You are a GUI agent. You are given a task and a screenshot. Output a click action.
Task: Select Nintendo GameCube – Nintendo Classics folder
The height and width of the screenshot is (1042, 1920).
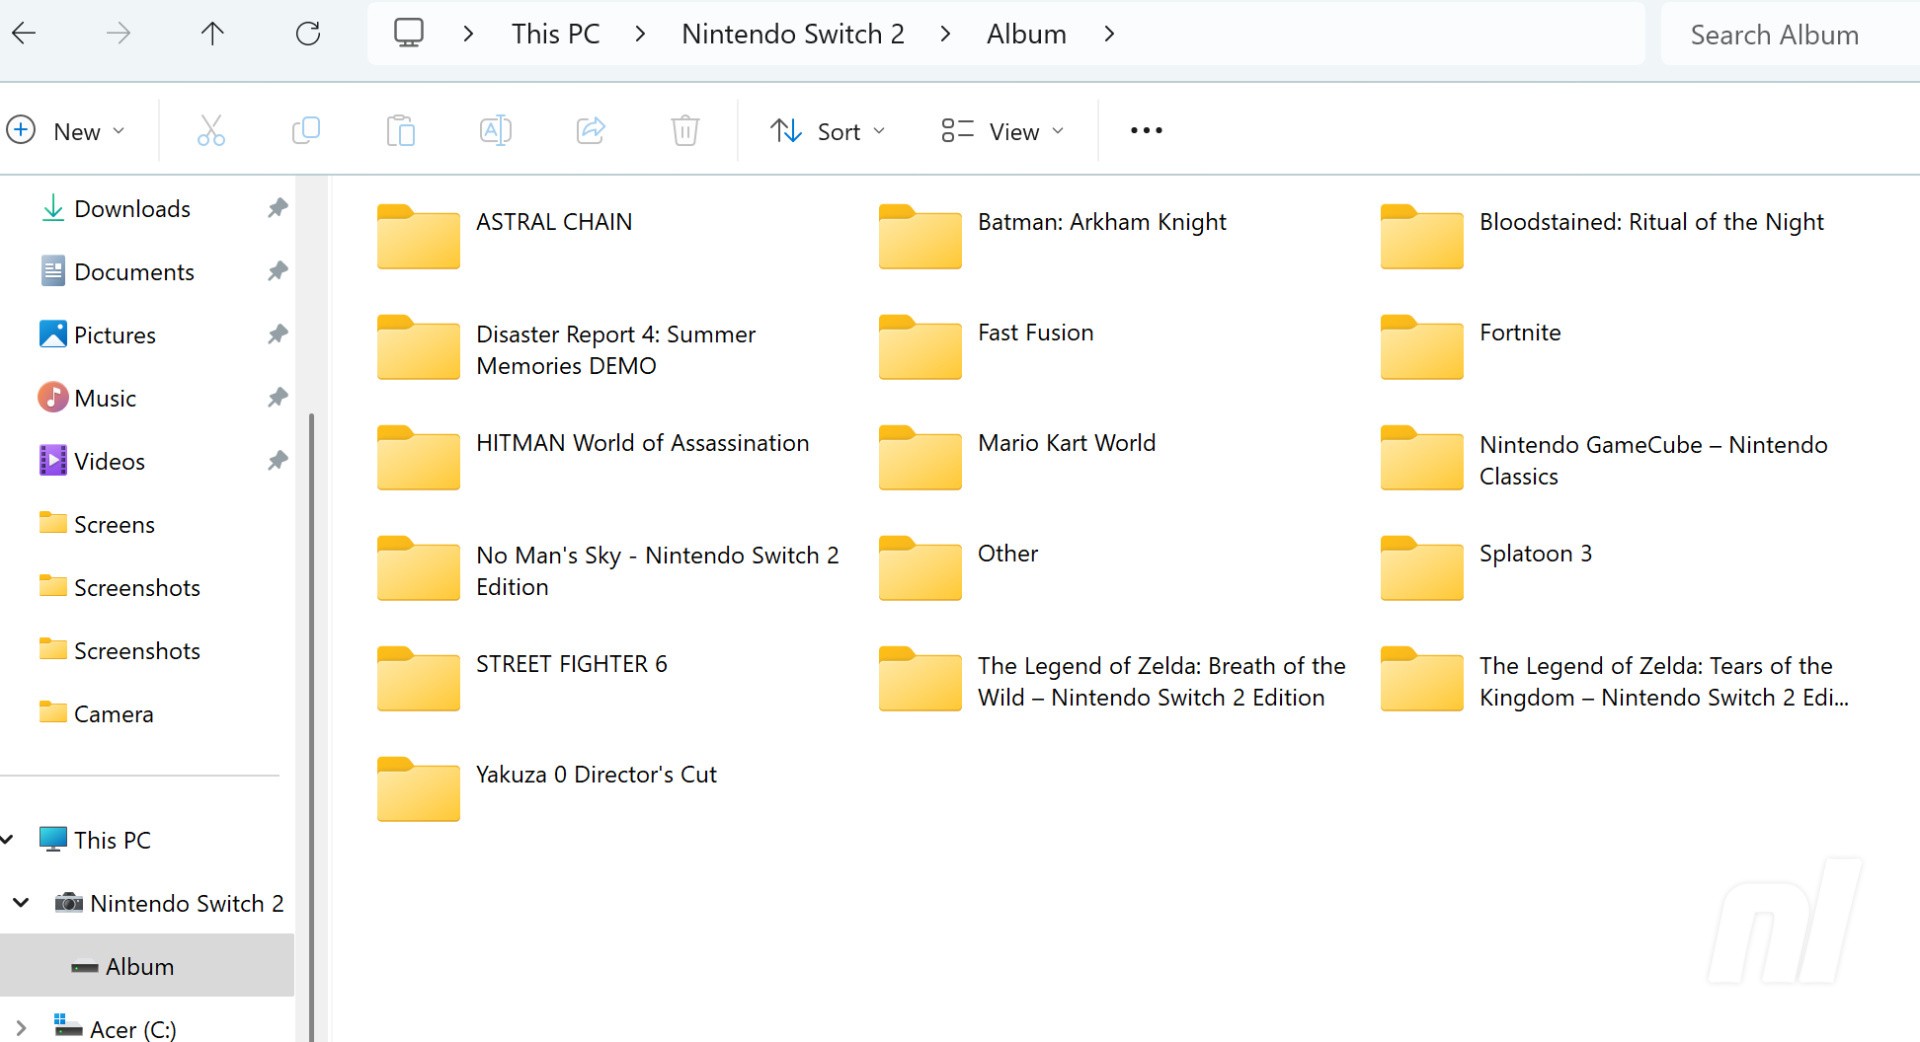(x=1605, y=459)
